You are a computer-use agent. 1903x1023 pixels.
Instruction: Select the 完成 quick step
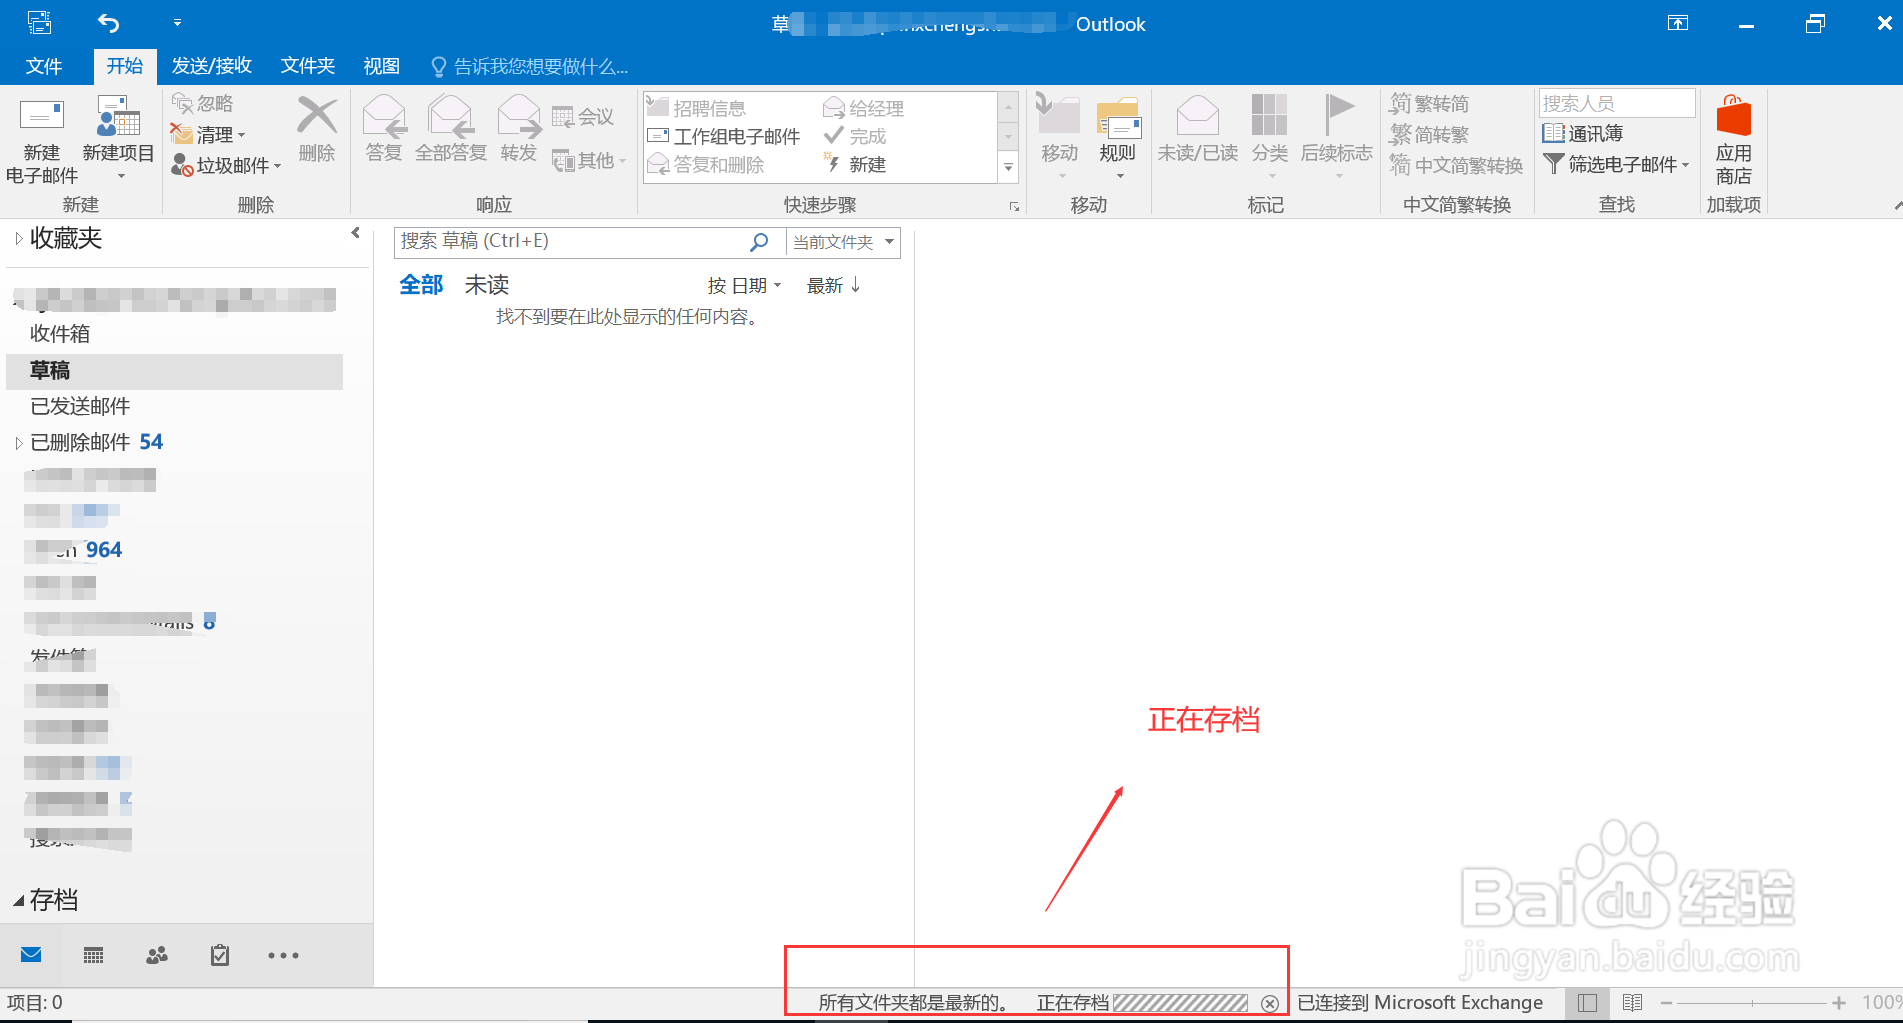tap(855, 136)
